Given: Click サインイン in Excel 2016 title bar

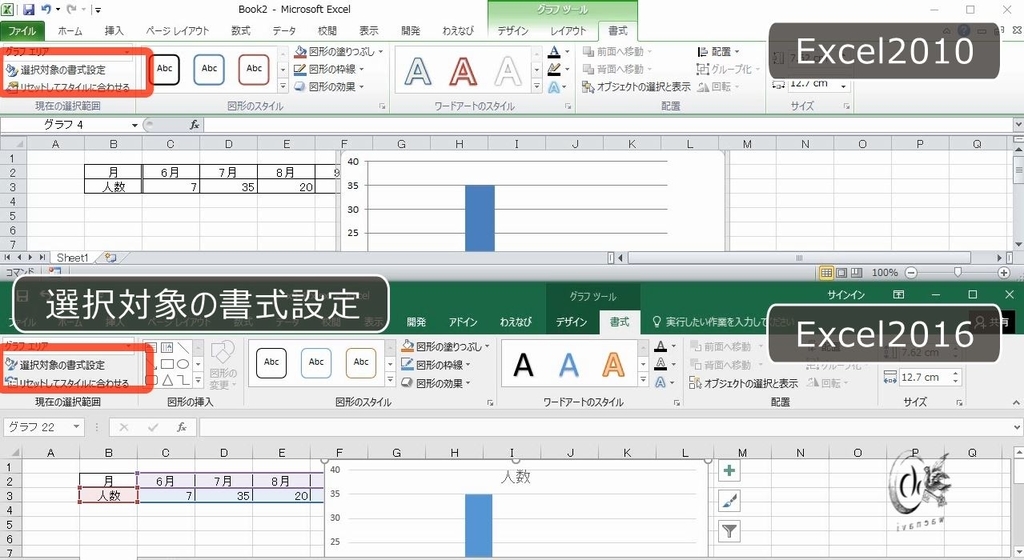Looking at the screenshot, I should 846,295.
